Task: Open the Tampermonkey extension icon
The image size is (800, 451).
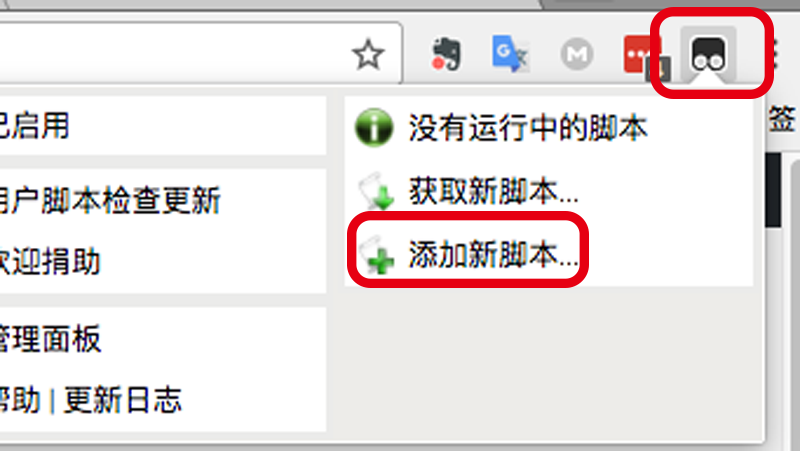Action: pyautogui.click(x=708, y=54)
